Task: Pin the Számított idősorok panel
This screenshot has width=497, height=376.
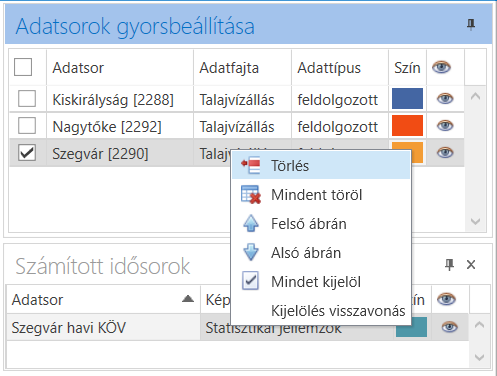Action: 449,265
